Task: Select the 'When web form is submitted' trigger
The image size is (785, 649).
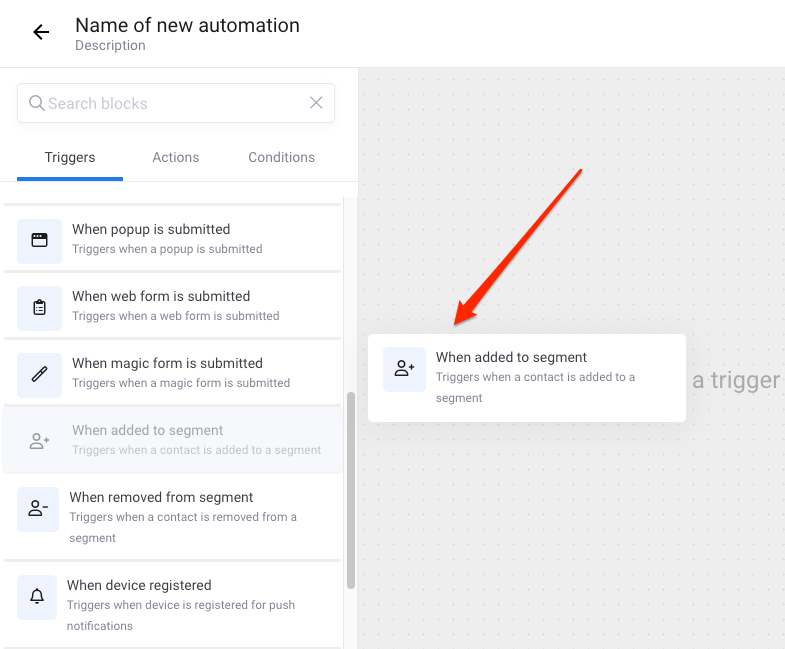Action: pyautogui.click(x=173, y=306)
